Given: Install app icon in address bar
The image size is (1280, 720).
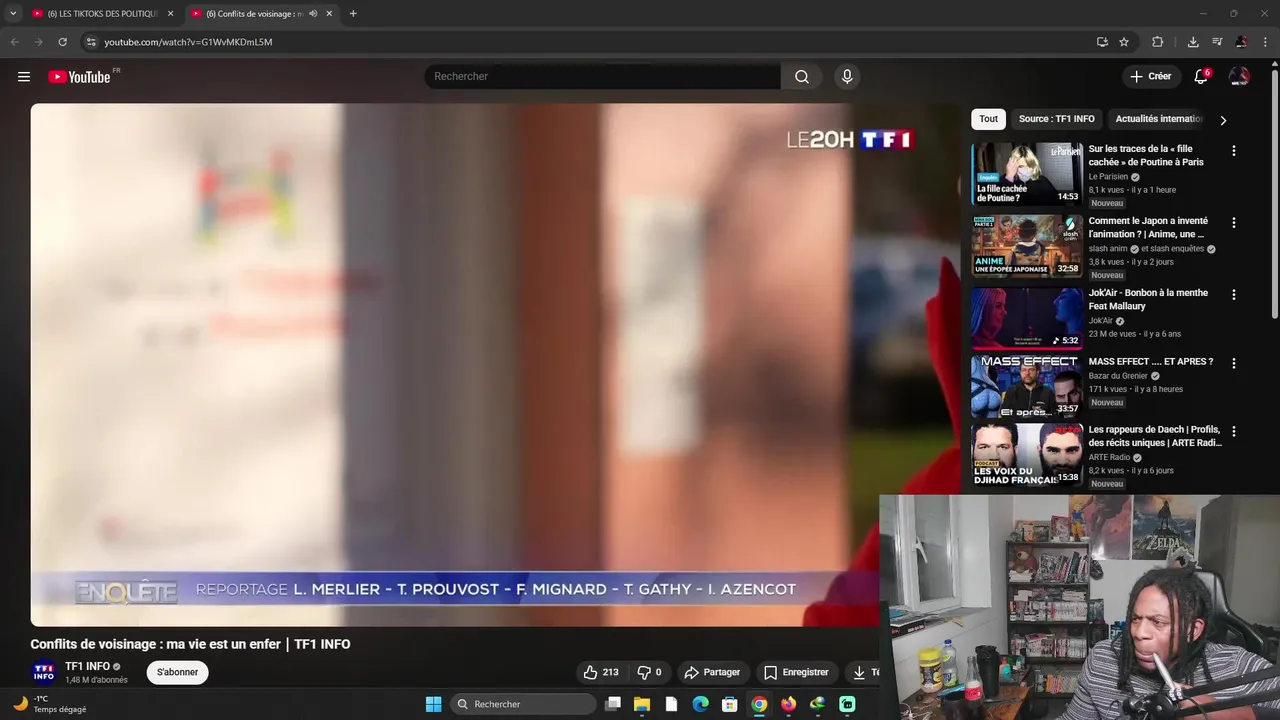Looking at the screenshot, I should [1102, 42].
